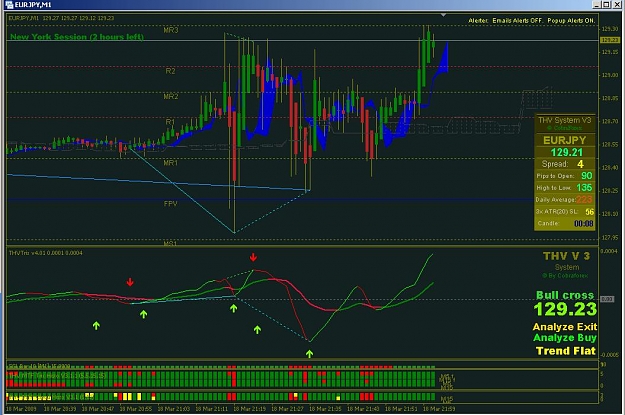Click the MR2 pivot level label
Image resolution: width=625 pixels, height=415 pixels.
coord(171,96)
